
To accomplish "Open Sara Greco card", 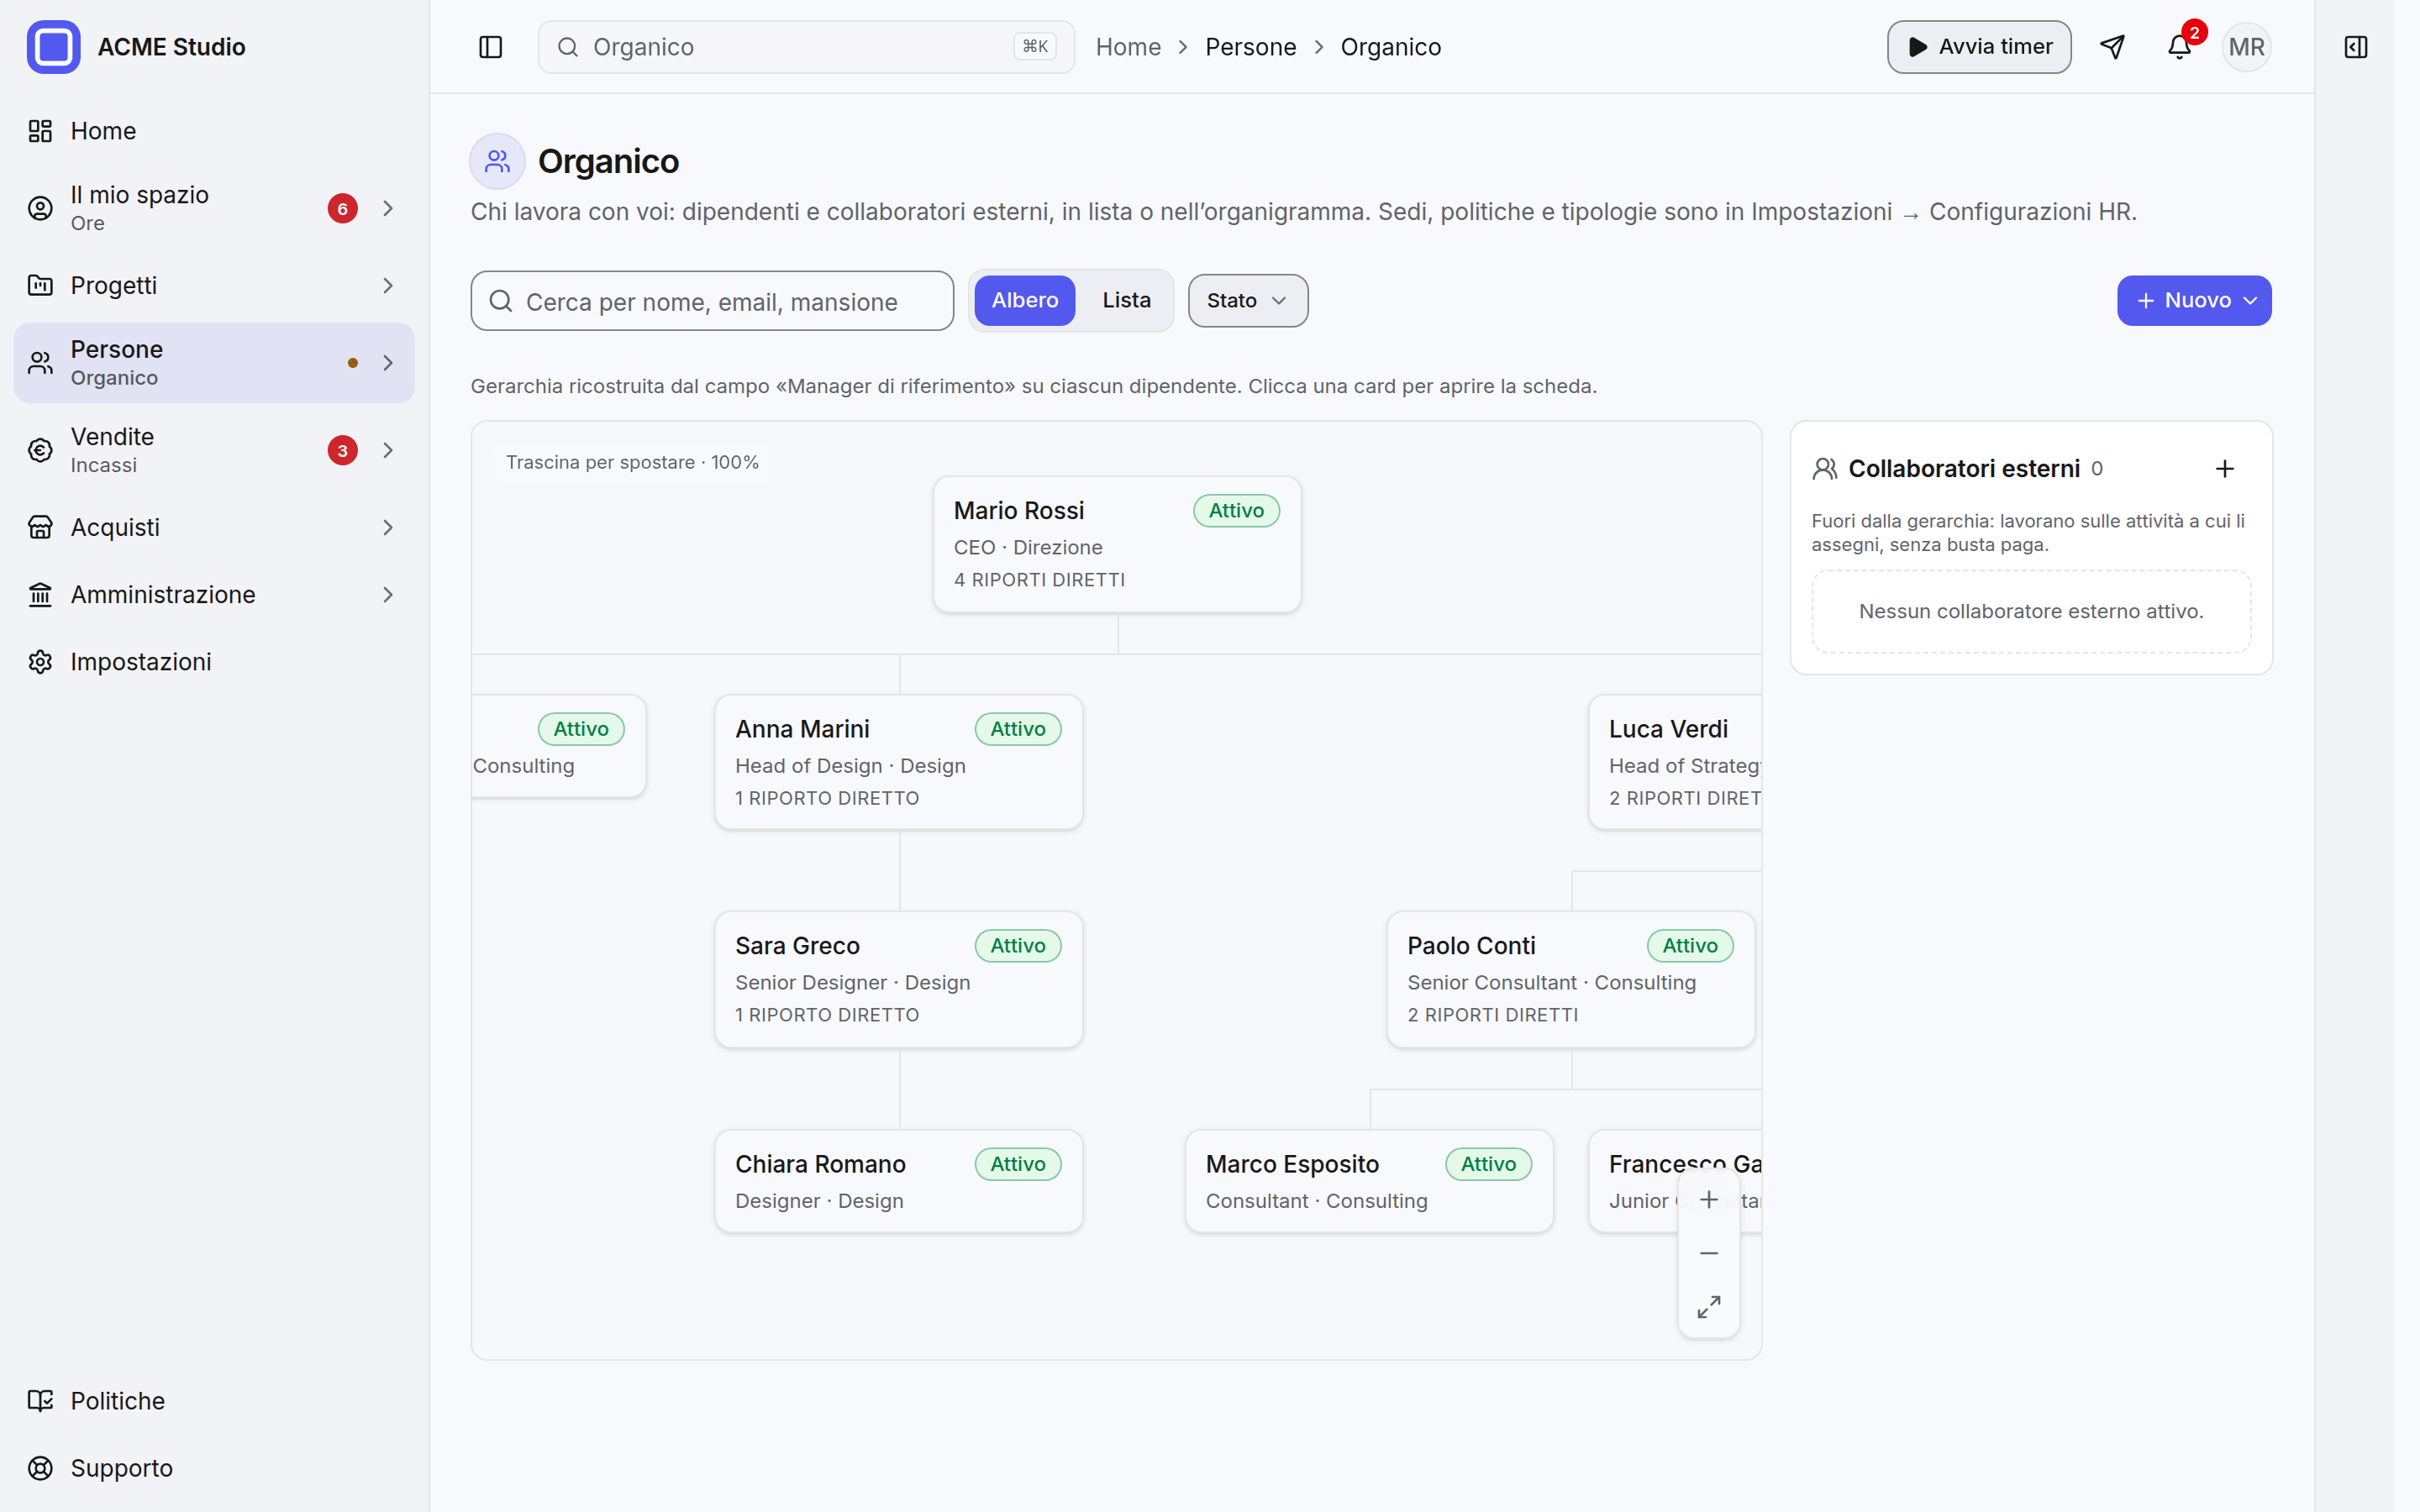I will (898, 979).
